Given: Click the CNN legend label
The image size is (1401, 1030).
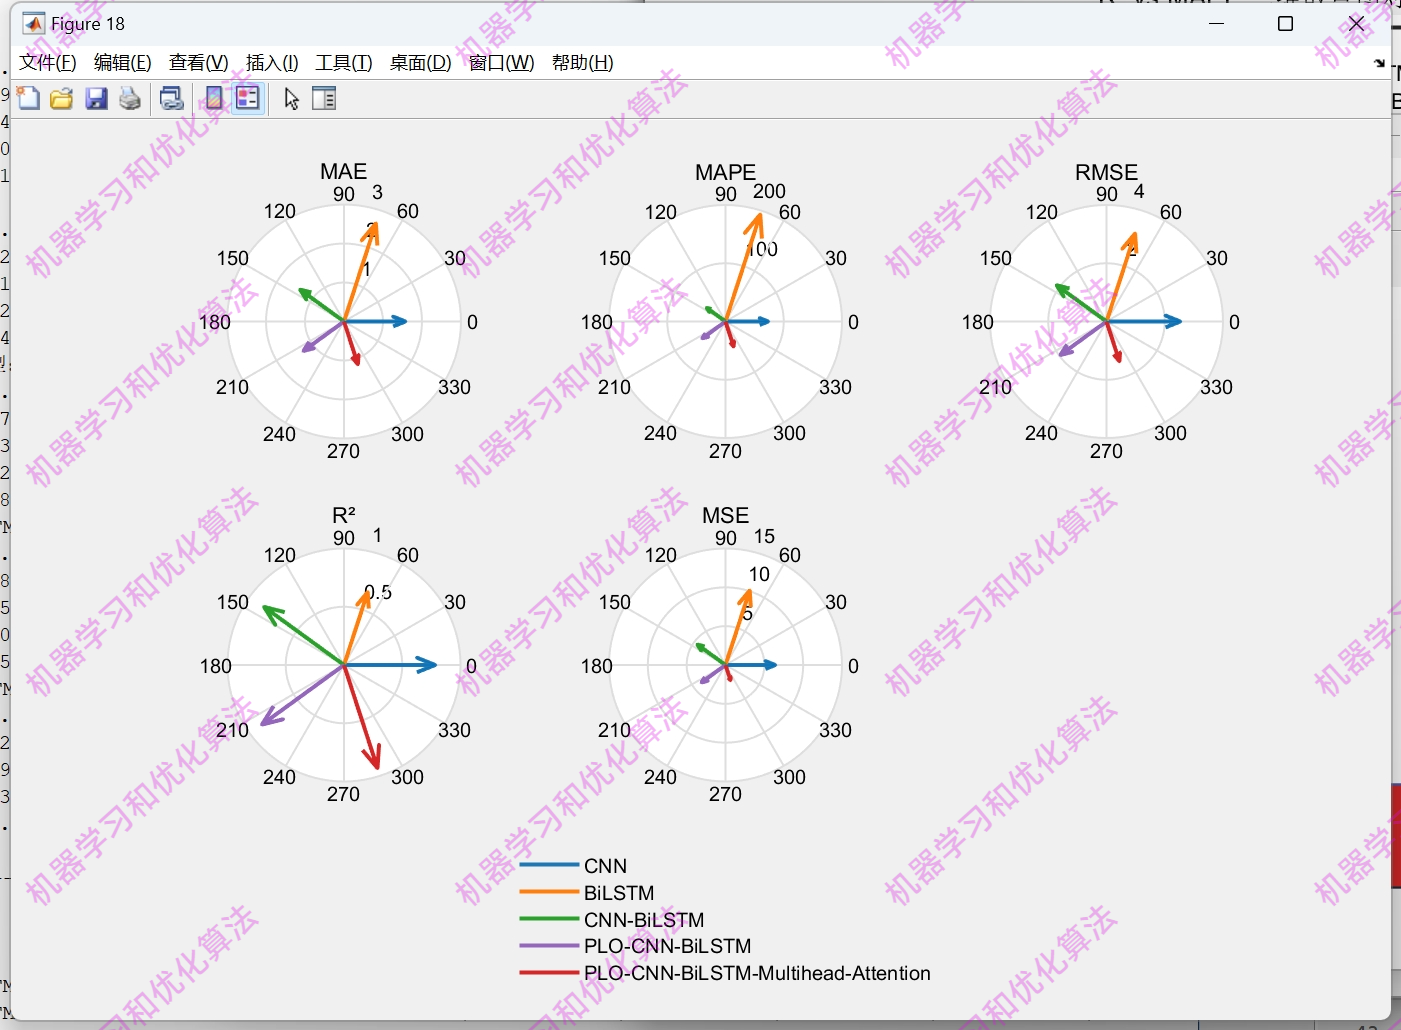Looking at the screenshot, I should 606,866.
